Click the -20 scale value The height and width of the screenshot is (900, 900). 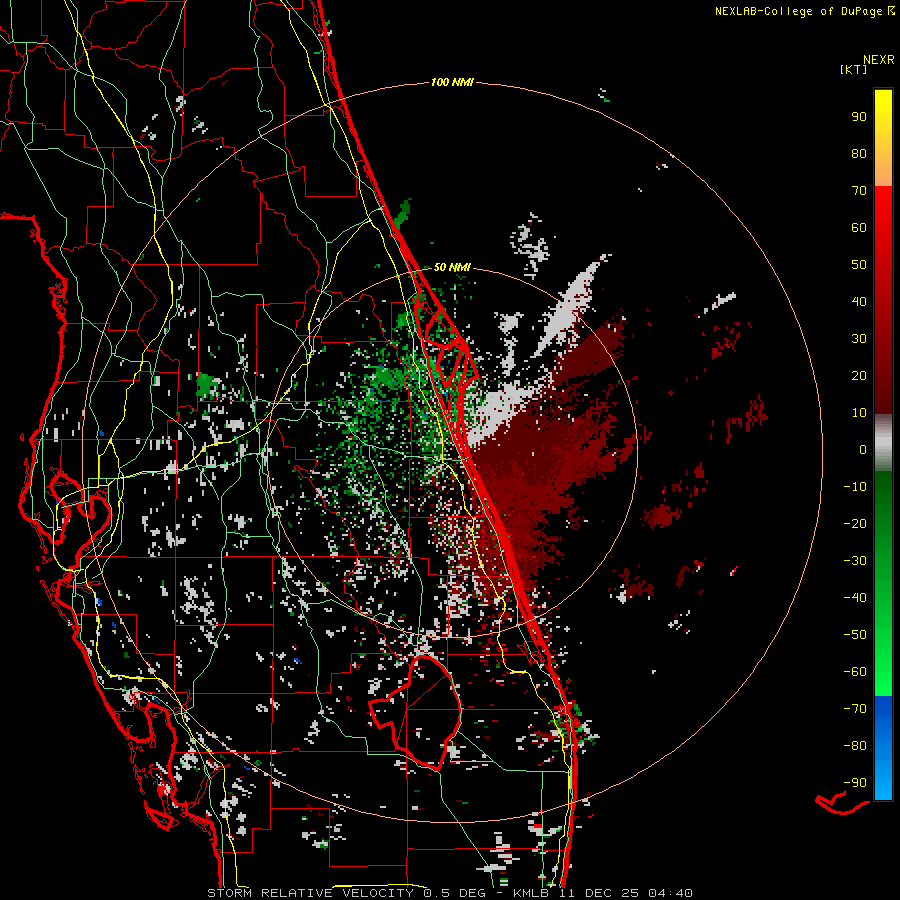click(855, 524)
